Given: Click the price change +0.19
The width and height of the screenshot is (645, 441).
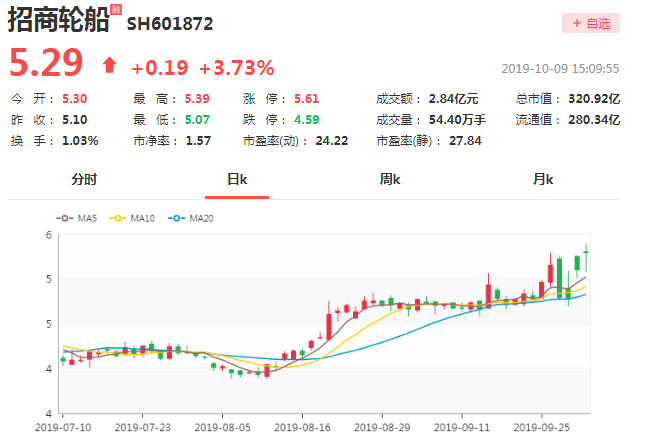Looking at the screenshot, I should click(160, 68).
